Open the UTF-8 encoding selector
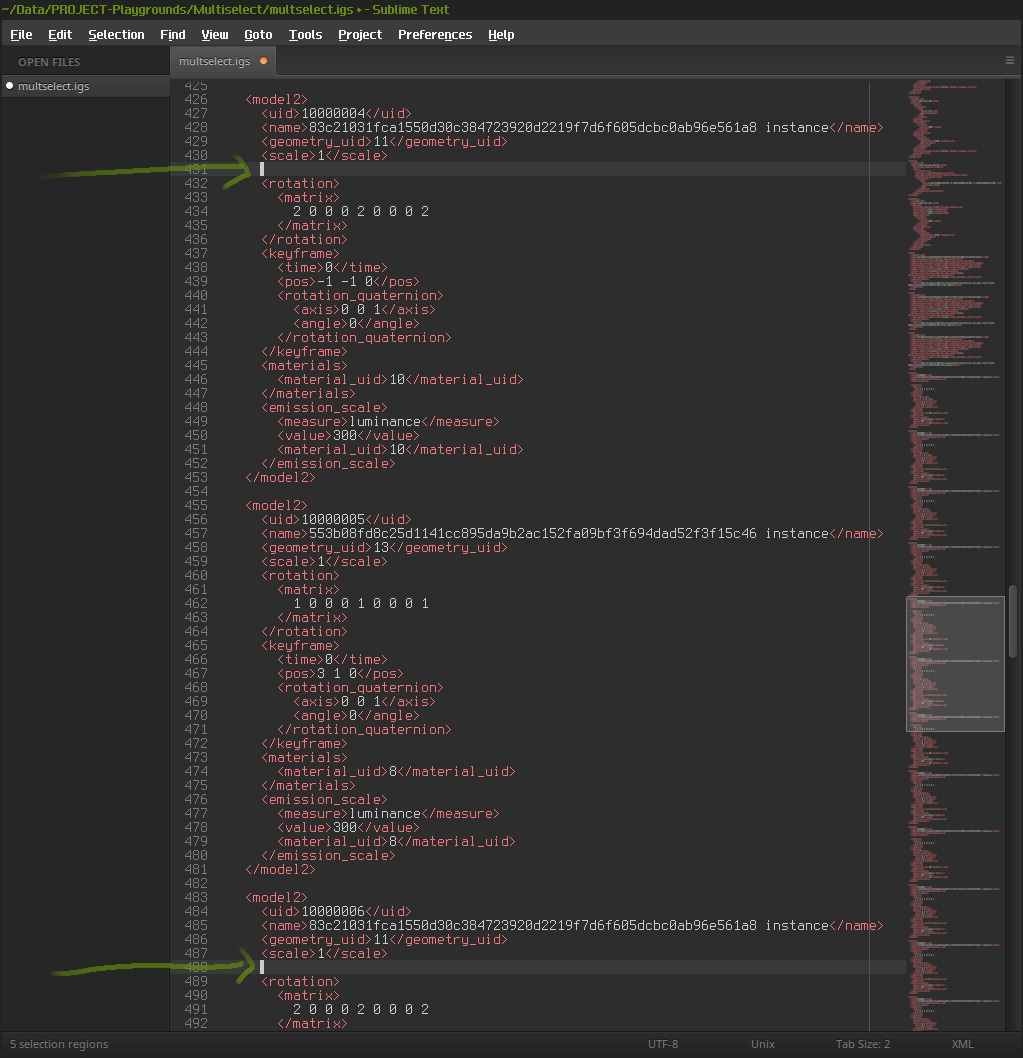This screenshot has height=1058, width=1023. pos(662,1044)
